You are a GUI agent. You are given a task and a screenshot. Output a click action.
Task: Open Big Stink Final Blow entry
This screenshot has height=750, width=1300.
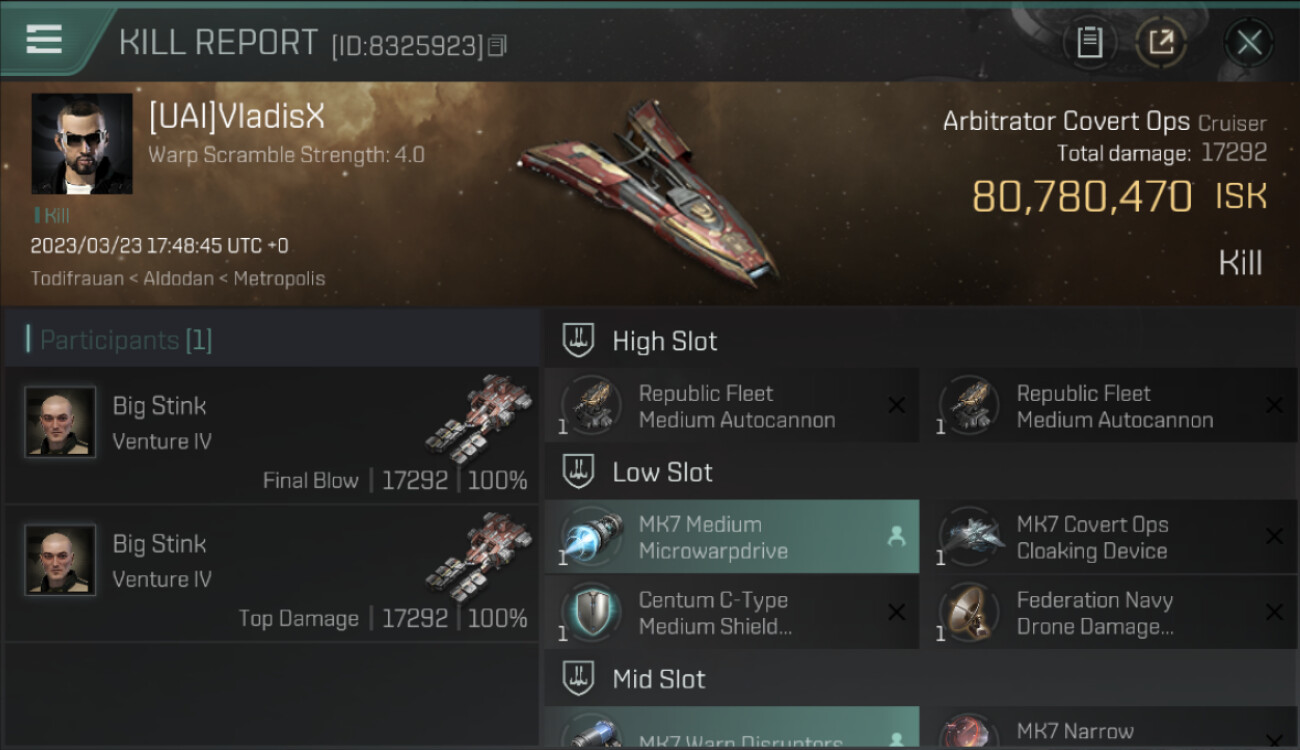pos(272,435)
